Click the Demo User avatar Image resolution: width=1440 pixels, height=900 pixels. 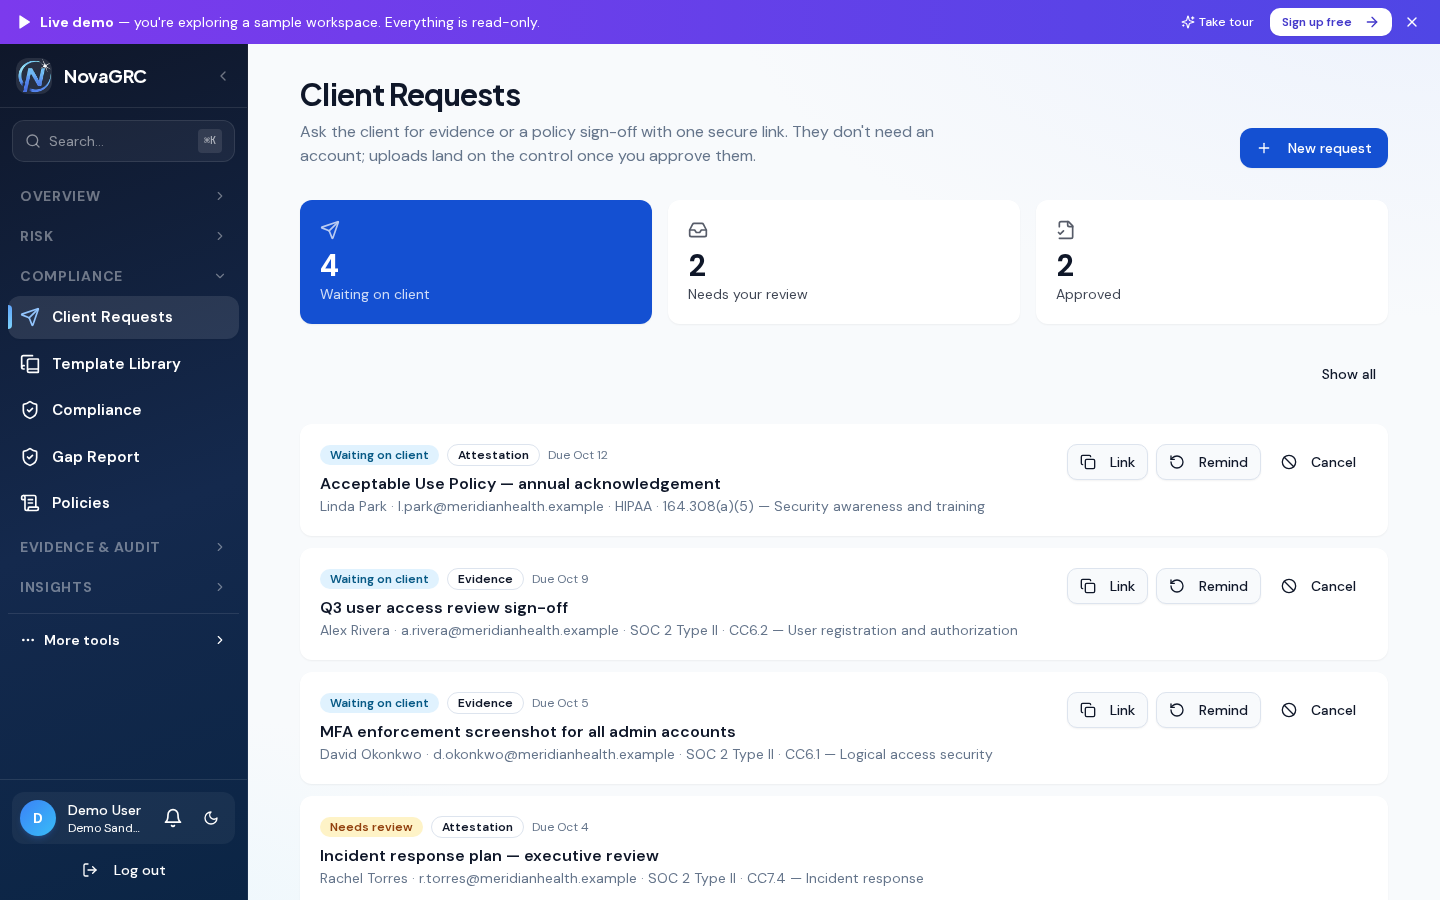point(38,818)
